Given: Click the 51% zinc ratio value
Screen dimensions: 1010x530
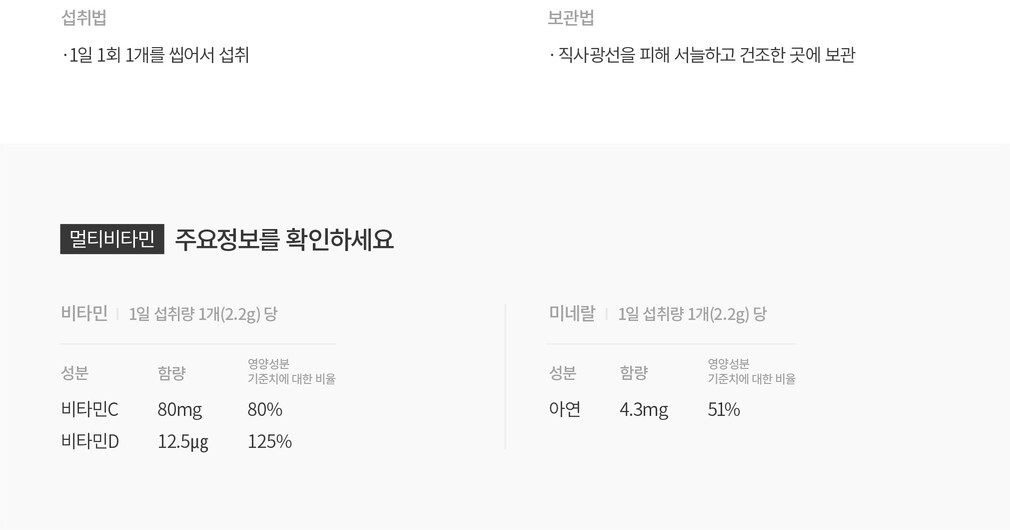Looking at the screenshot, I should (x=724, y=409).
